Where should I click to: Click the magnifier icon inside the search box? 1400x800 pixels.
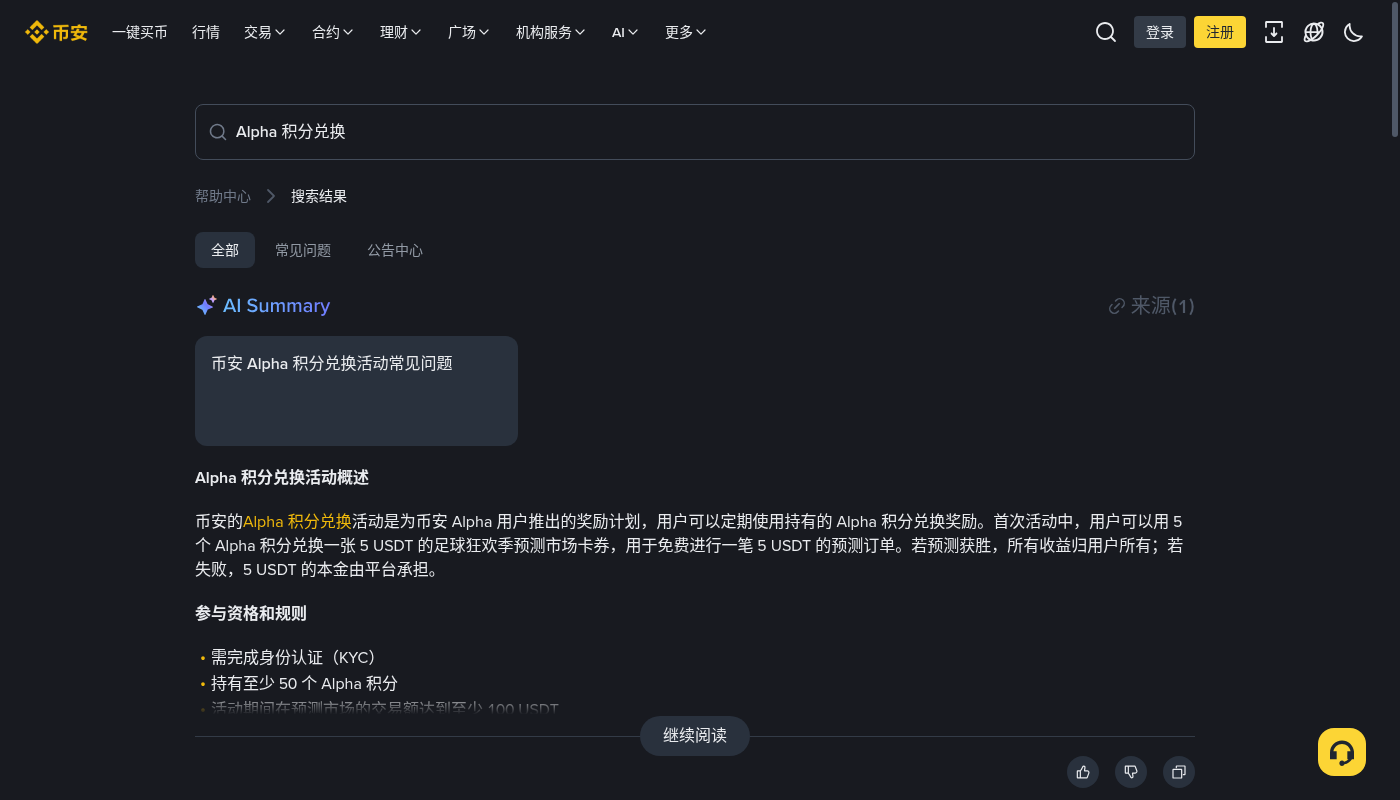pyautogui.click(x=217, y=132)
